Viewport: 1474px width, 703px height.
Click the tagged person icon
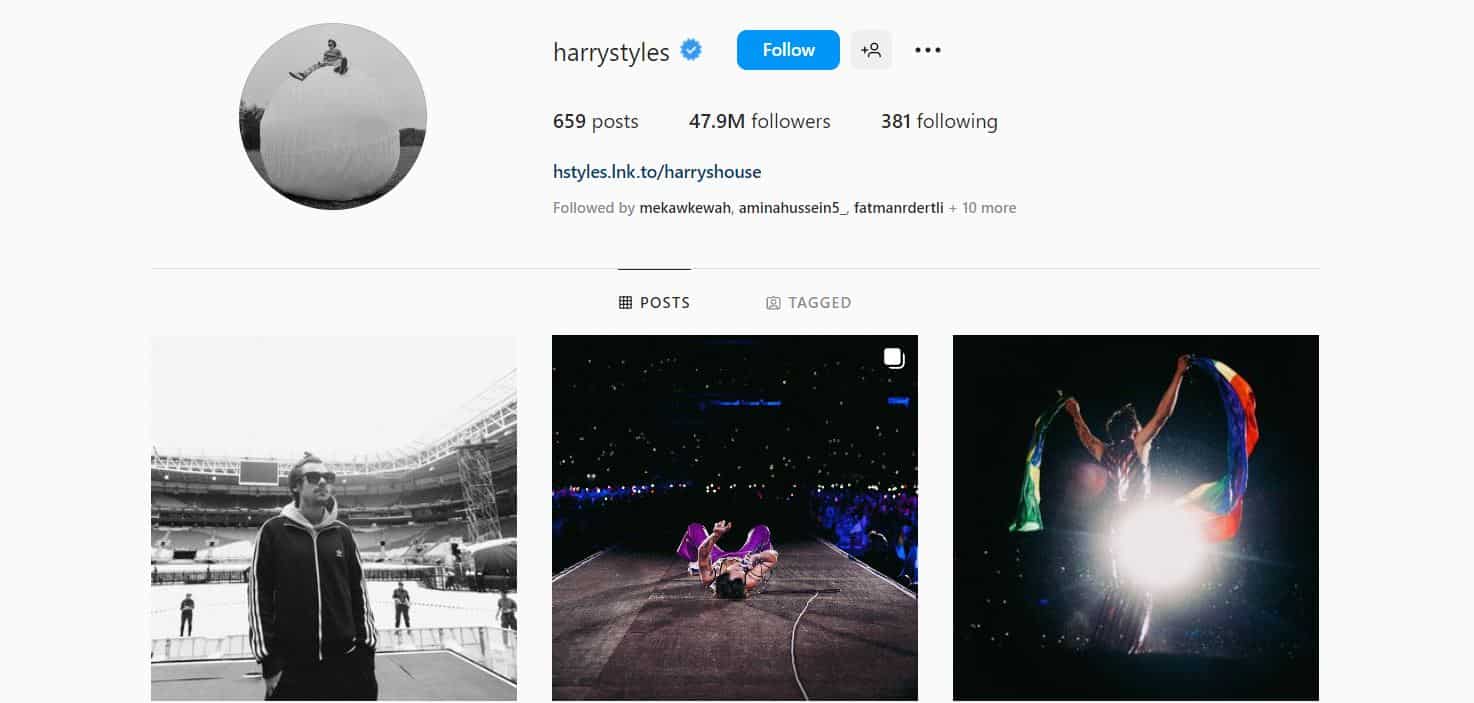[x=773, y=303]
